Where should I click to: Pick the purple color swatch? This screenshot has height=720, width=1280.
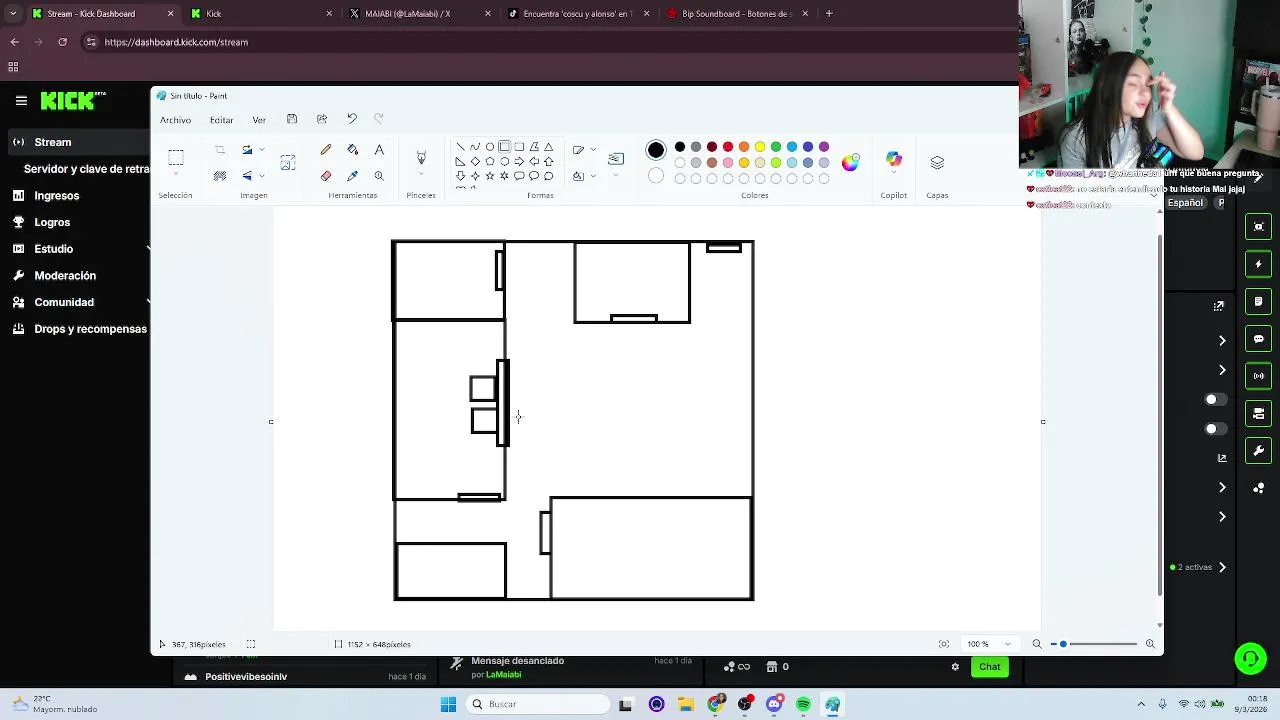[x=824, y=147]
